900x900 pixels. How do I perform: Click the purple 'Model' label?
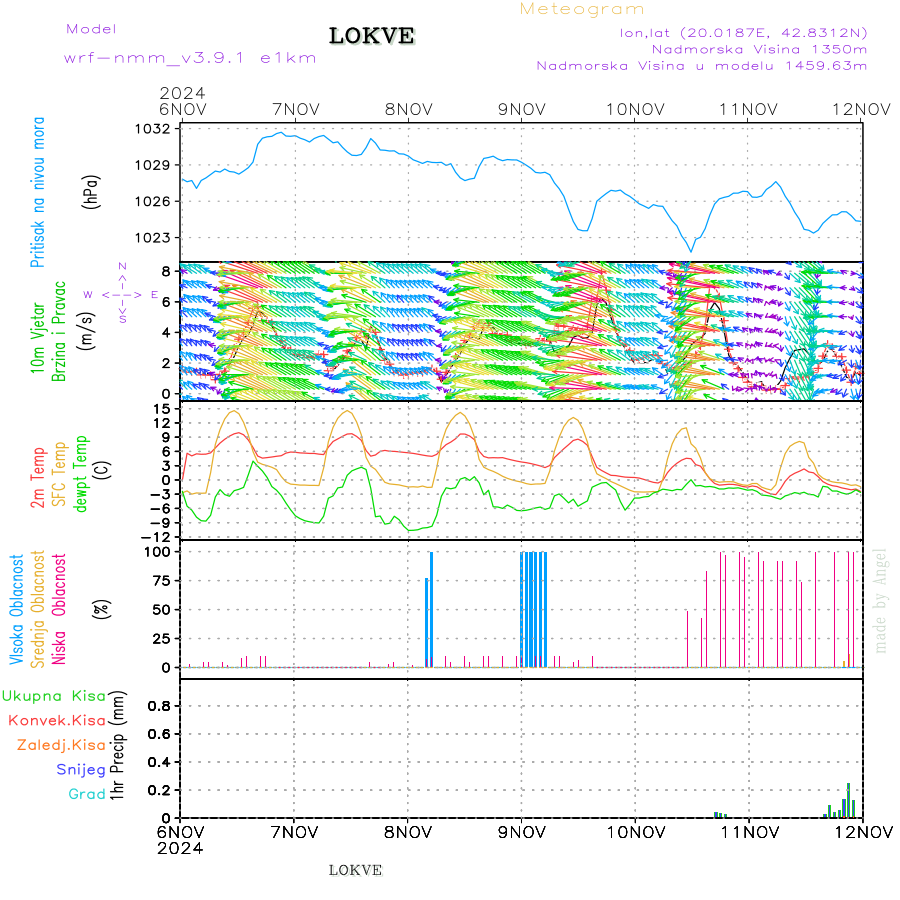pos(91,29)
